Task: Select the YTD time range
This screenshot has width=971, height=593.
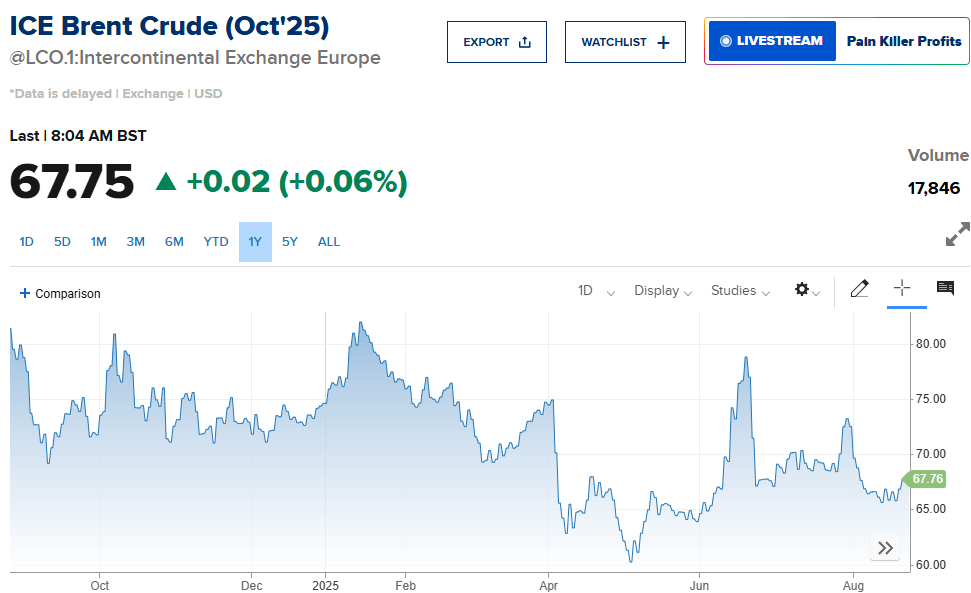Action: (x=216, y=242)
